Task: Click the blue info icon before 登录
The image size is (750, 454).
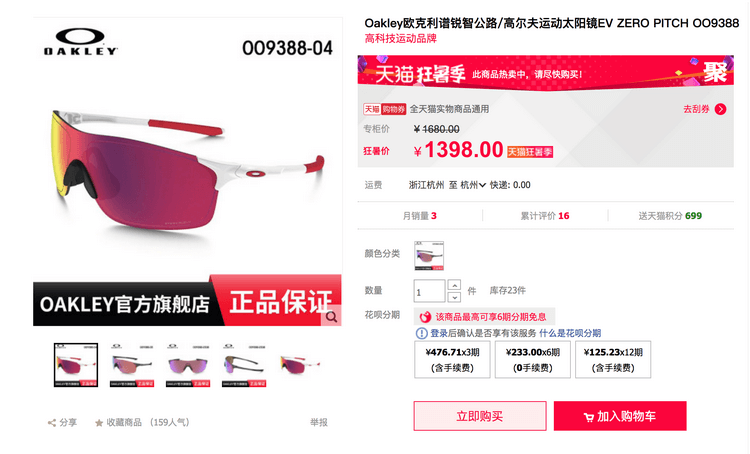Action: pos(421,333)
